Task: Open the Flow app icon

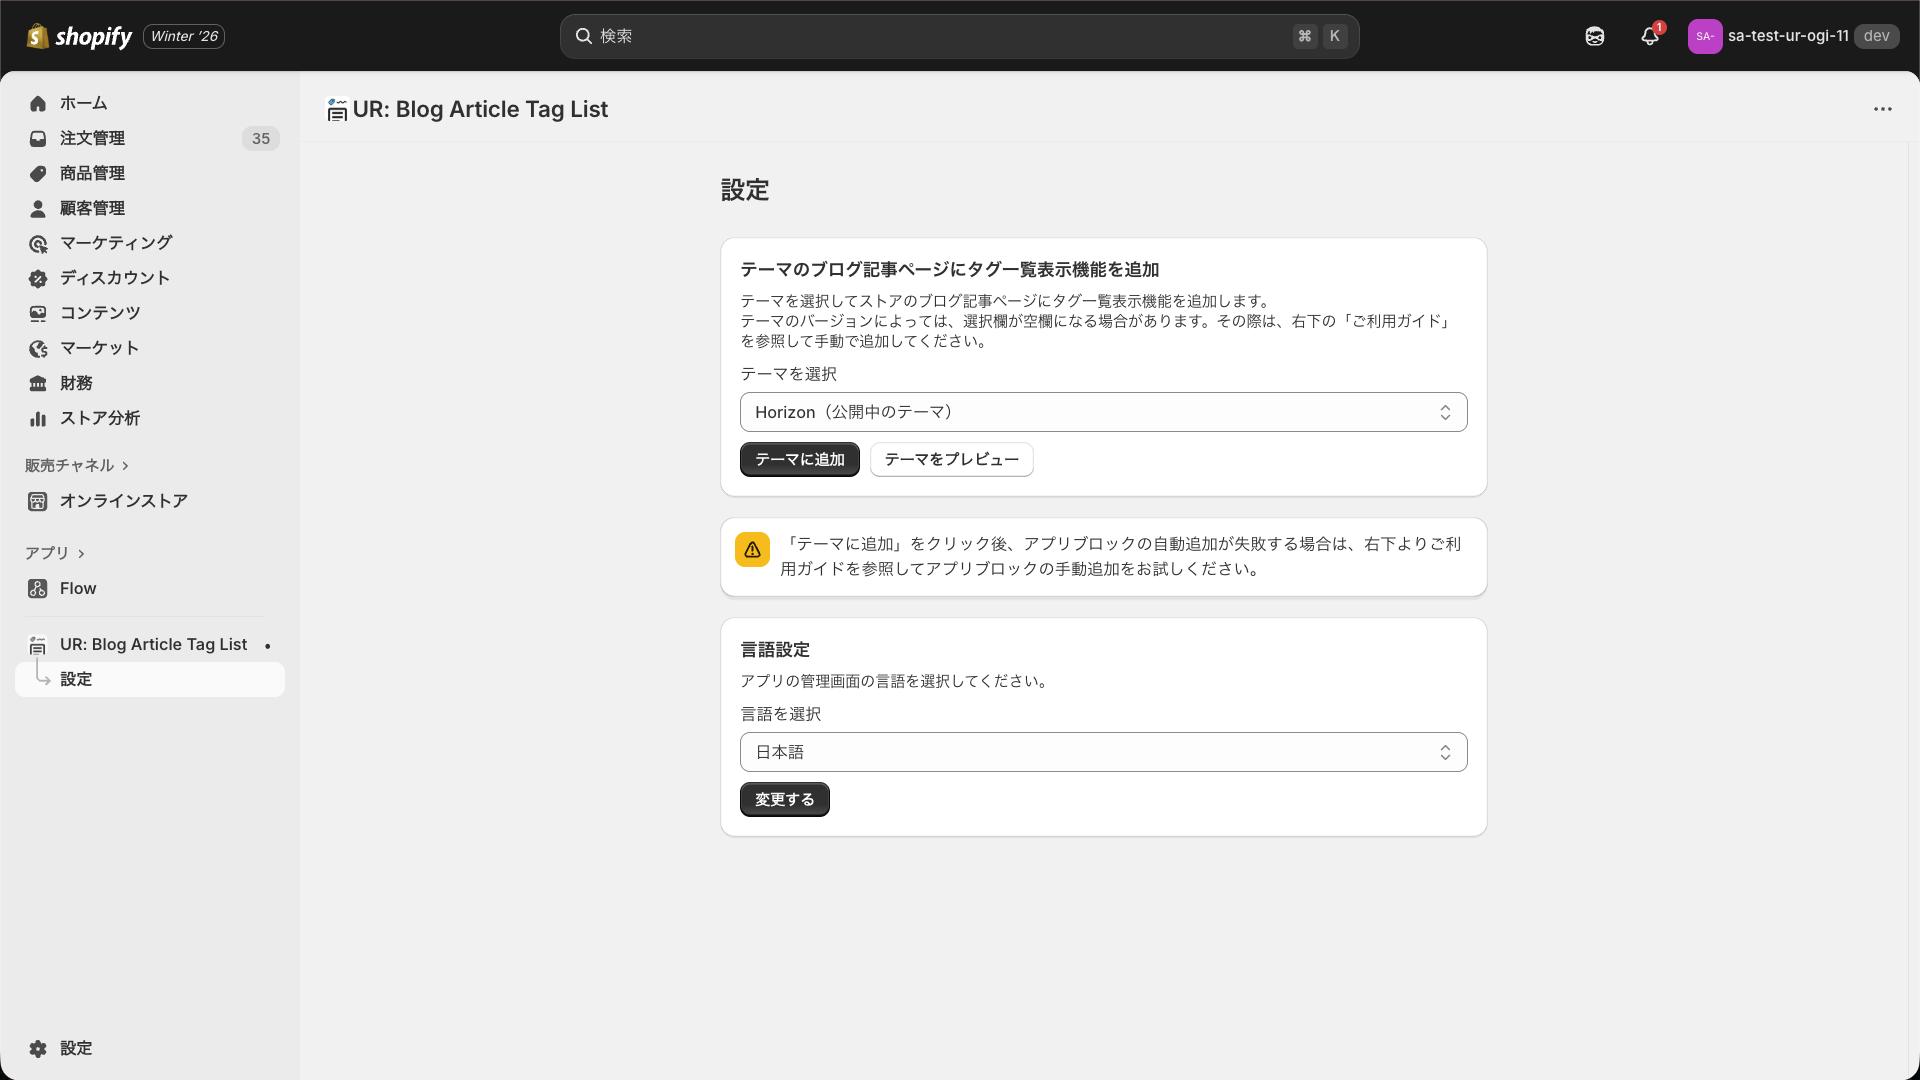Action: click(x=38, y=588)
